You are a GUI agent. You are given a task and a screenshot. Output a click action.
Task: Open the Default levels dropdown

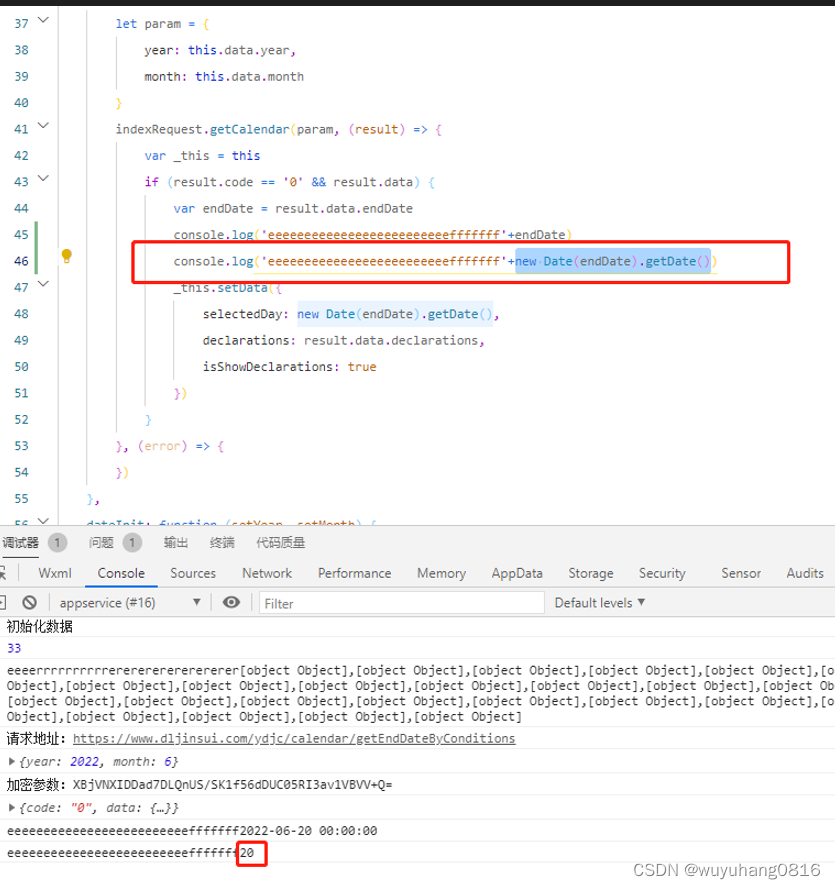coord(600,603)
